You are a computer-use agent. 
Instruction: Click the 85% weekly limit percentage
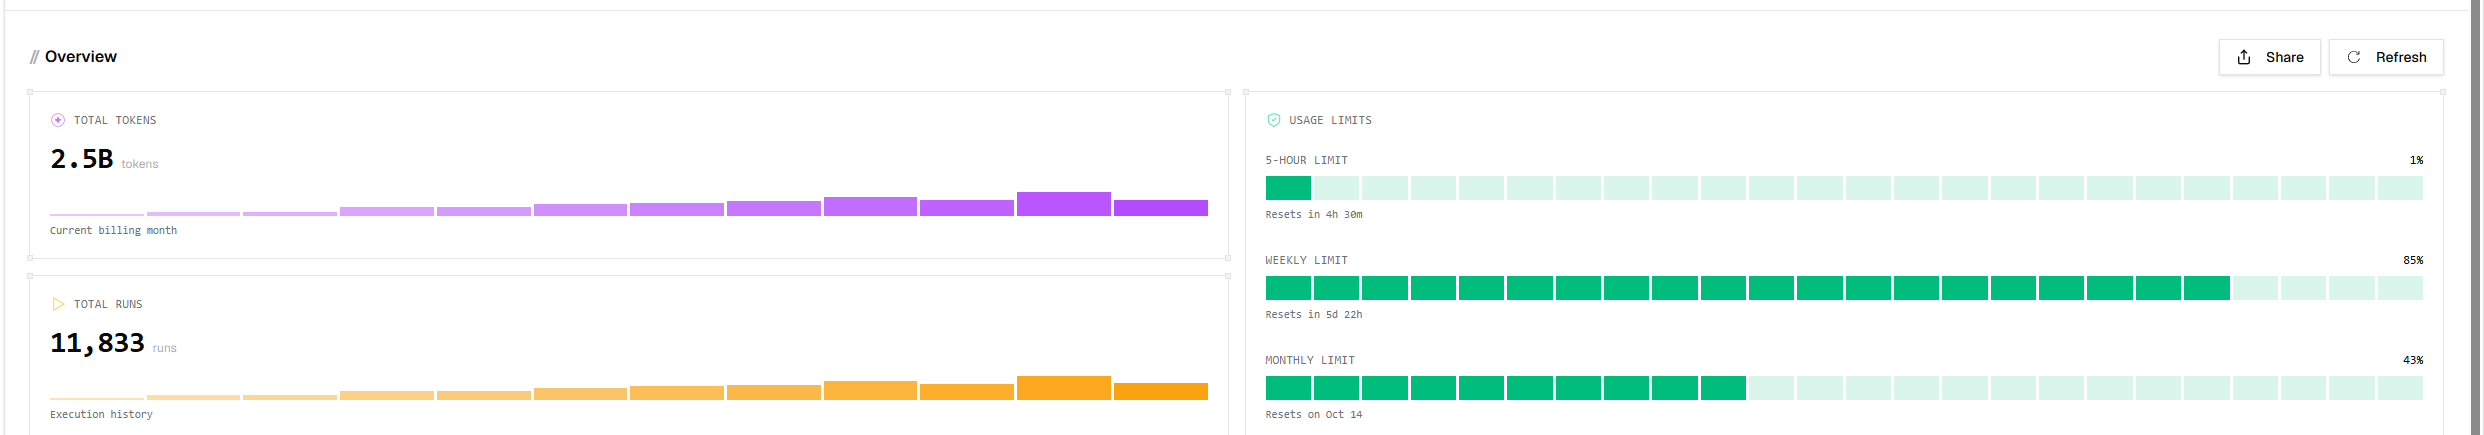[2413, 260]
